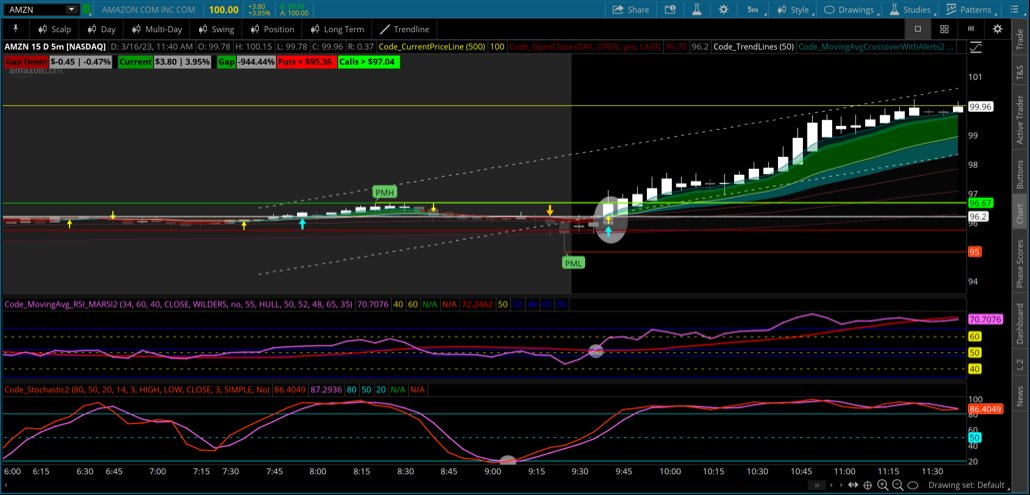Screen dimensions: 1030x495
Task: Open the AMZN symbol dropdown arrow
Action: (x=72, y=10)
